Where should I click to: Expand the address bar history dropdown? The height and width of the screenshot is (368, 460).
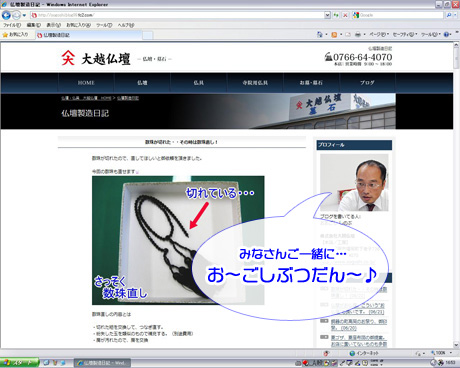[327, 15]
